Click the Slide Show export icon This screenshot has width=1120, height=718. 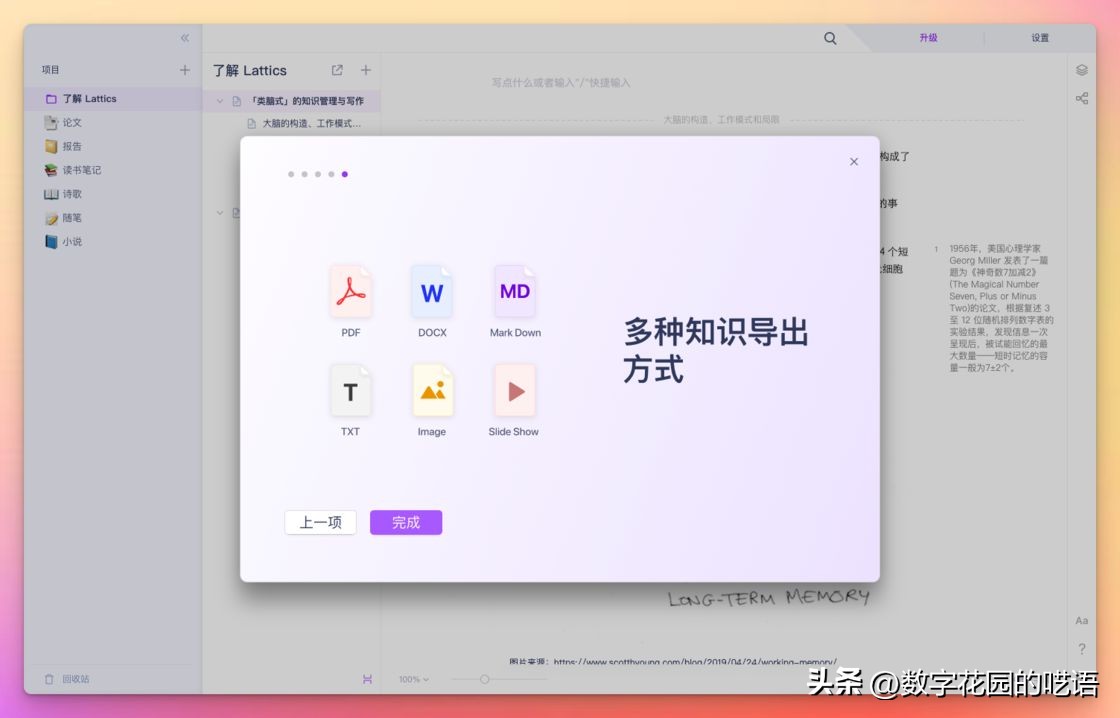click(515, 391)
